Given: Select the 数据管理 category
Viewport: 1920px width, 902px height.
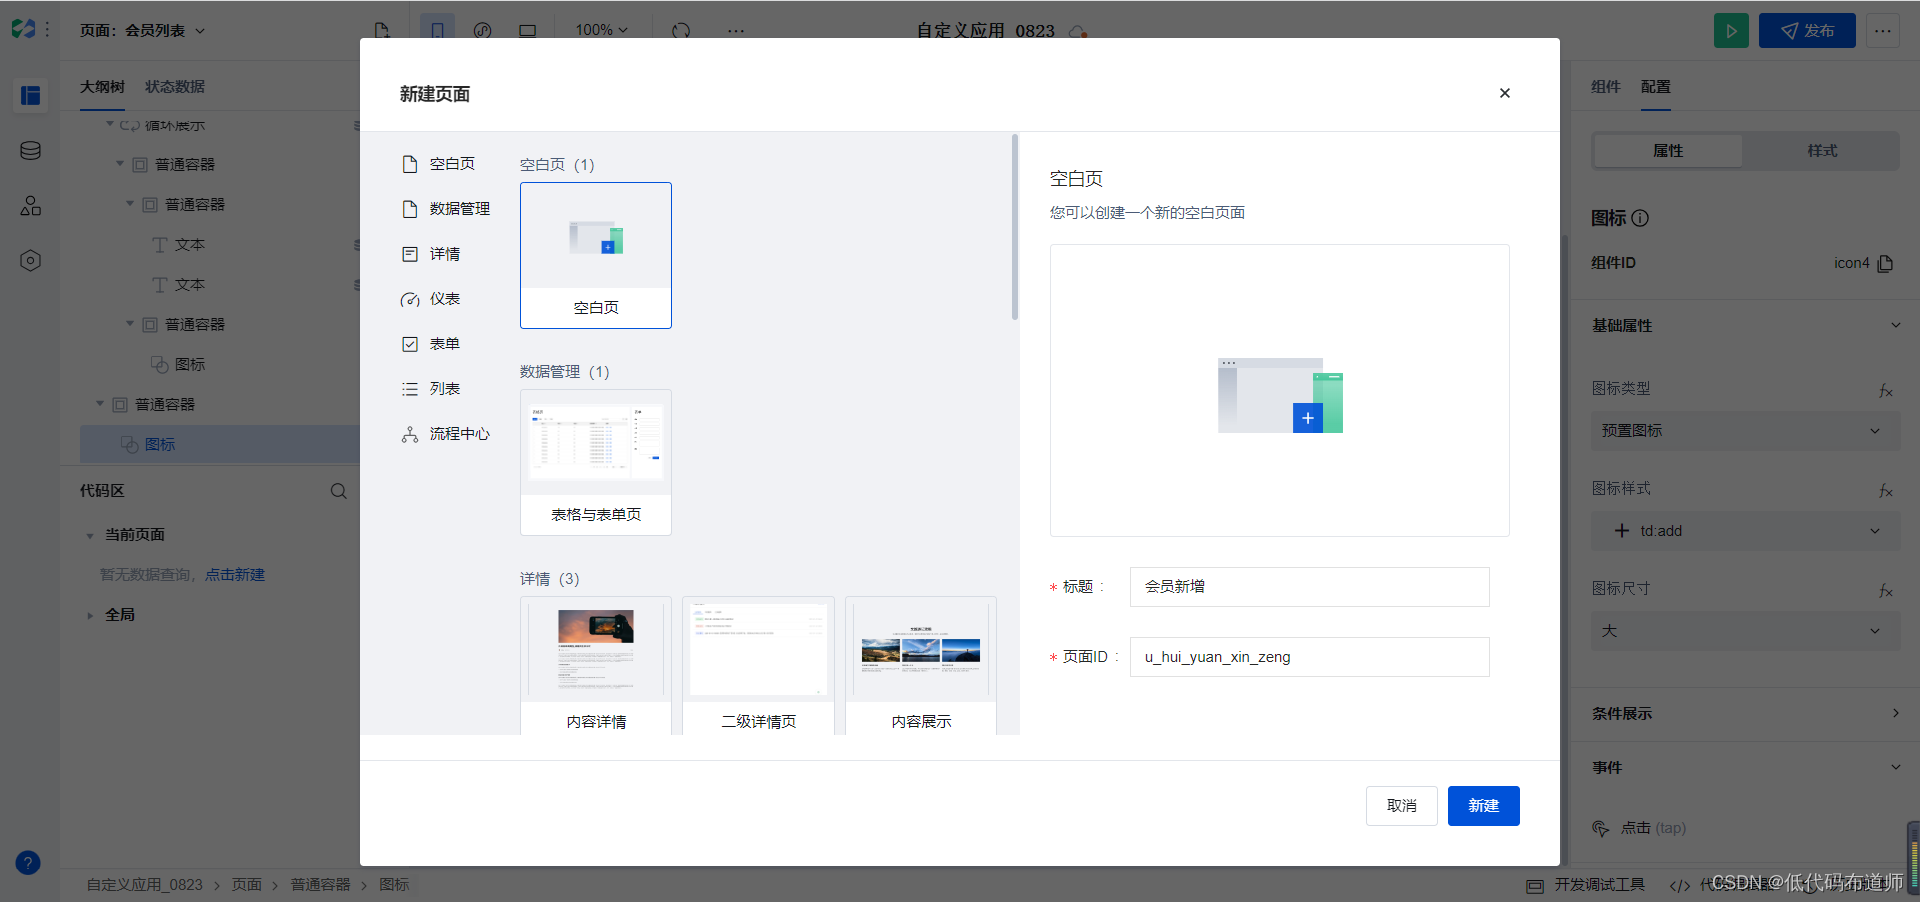Looking at the screenshot, I should pyautogui.click(x=446, y=209).
